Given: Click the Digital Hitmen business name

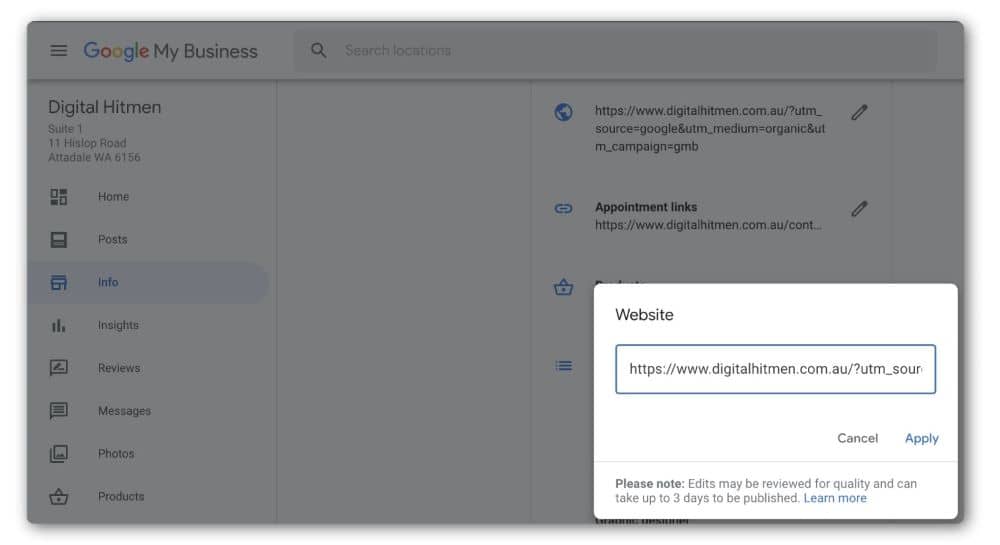Looking at the screenshot, I should tap(105, 107).
